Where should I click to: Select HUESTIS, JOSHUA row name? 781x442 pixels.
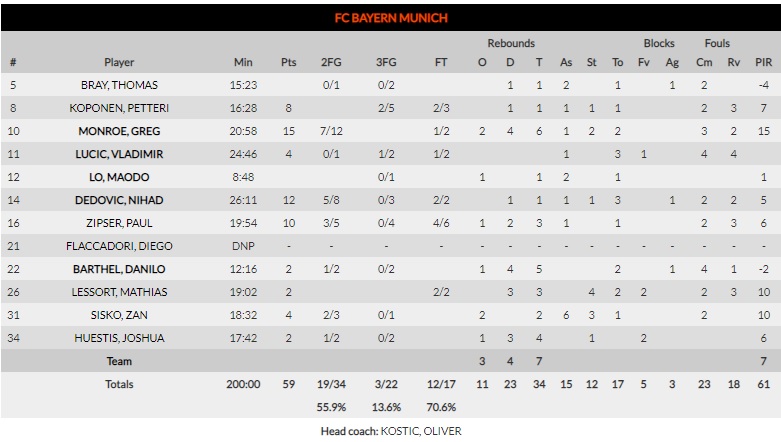(119, 338)
